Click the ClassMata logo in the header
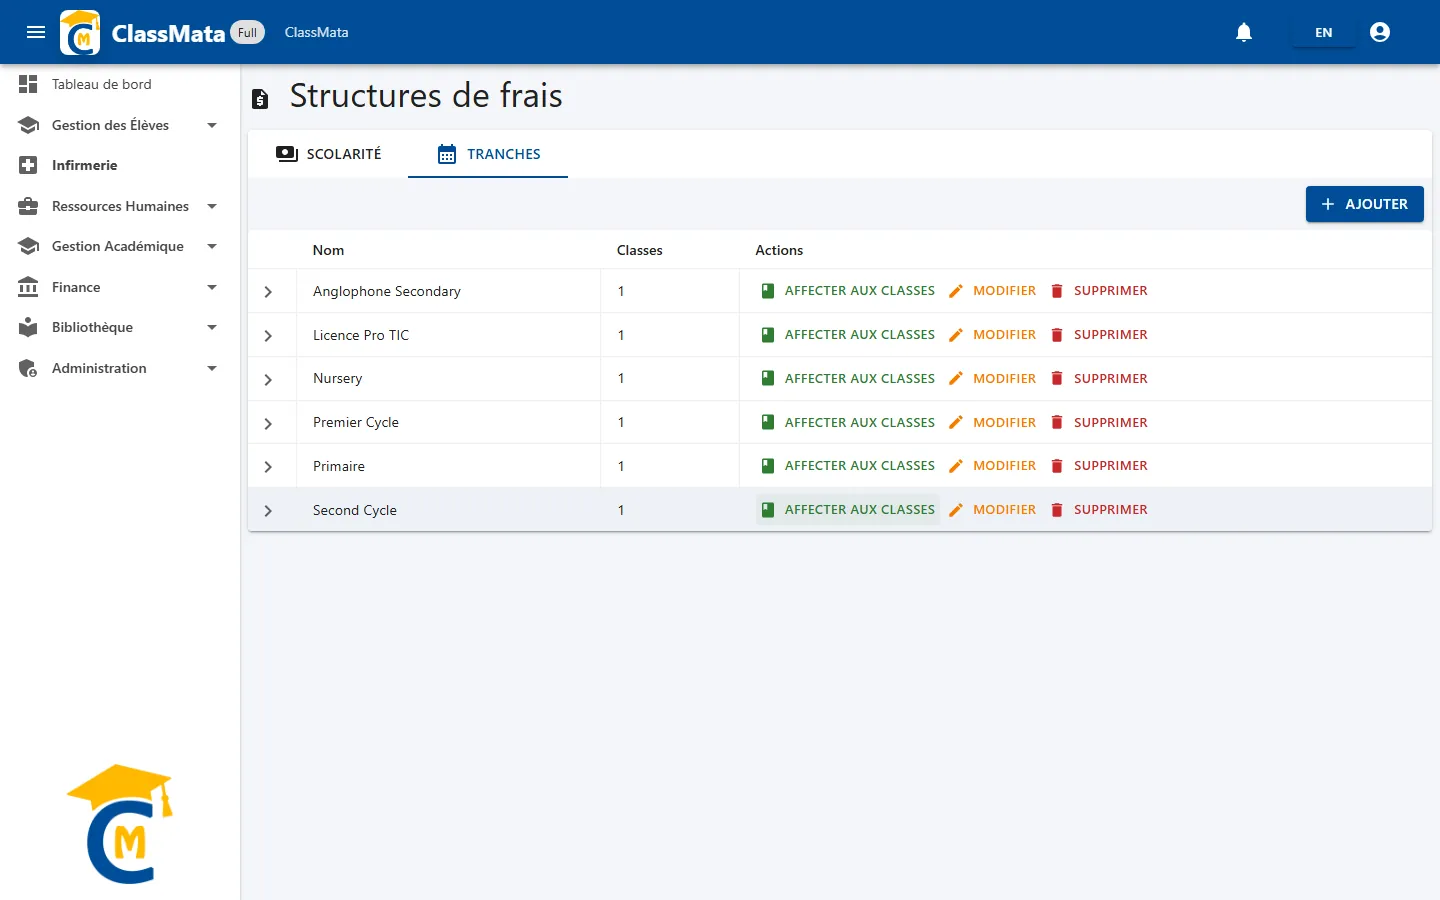The width and height of the screenshot is (1440, 900). coord(80,32)
